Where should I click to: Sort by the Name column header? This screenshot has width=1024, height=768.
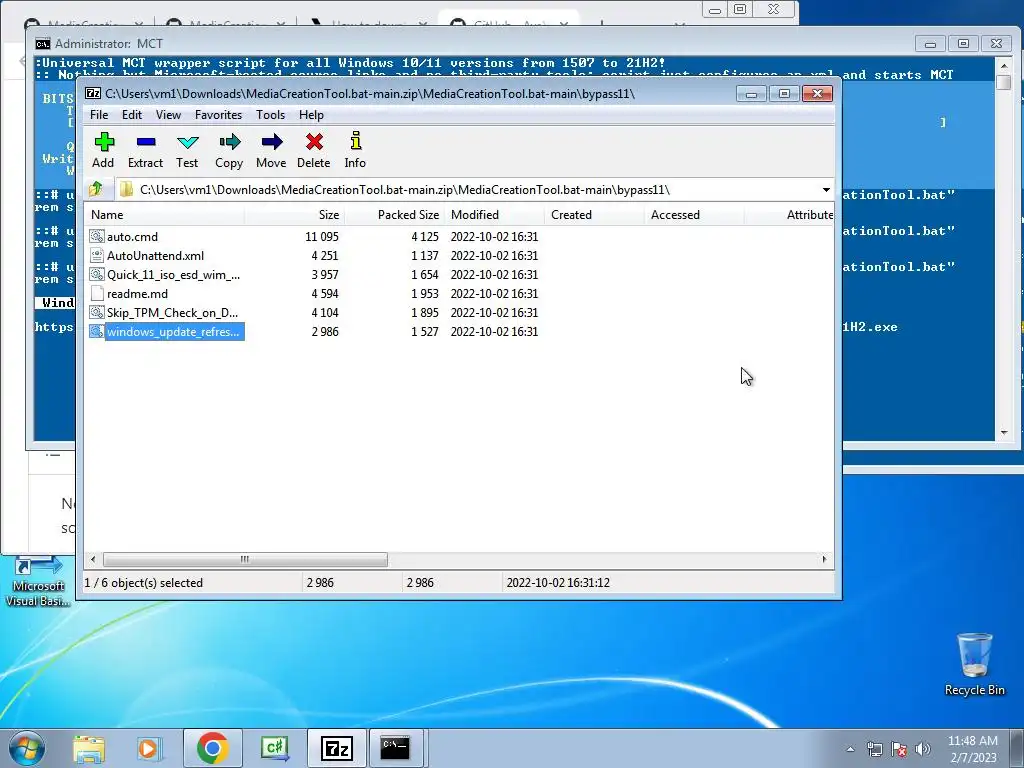click(x=165, y=215)
